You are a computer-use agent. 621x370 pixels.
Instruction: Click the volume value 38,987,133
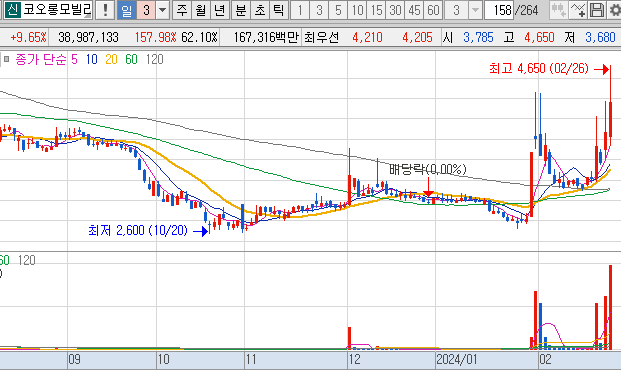[x=88, y=38]
